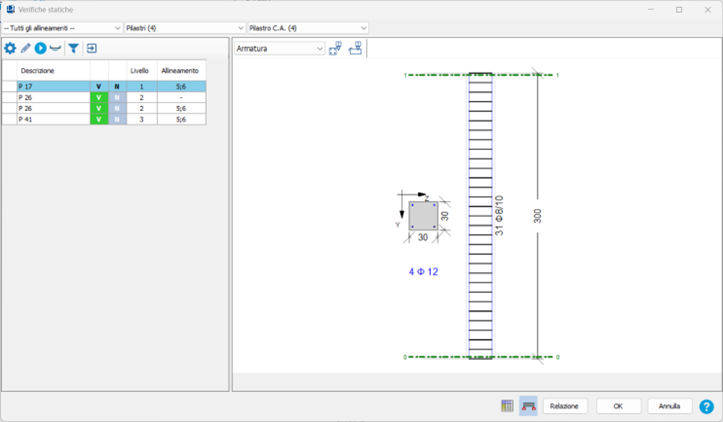Image resolution: width=723 pixels, height=422 pixels.
Task: Expand the Pilastri (4) dropdown
Action: point(185,28)
